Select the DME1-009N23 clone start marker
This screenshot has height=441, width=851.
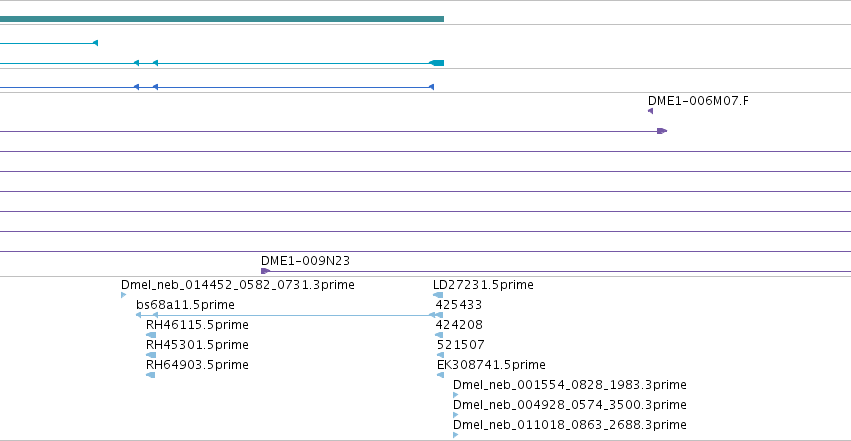coord(265,271)
